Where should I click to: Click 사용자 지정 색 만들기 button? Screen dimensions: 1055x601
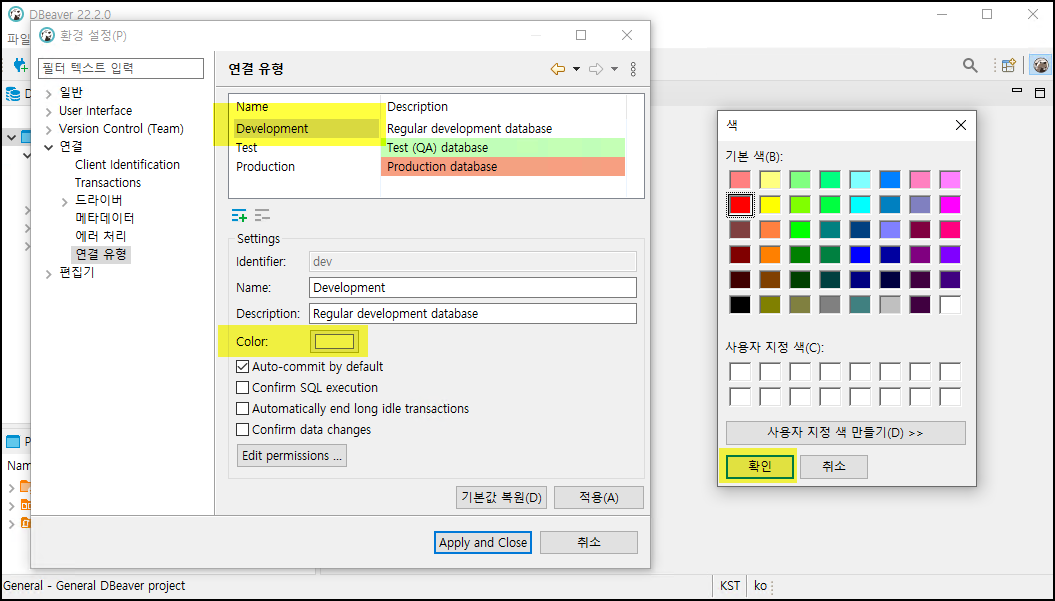(x=846, y=433)
